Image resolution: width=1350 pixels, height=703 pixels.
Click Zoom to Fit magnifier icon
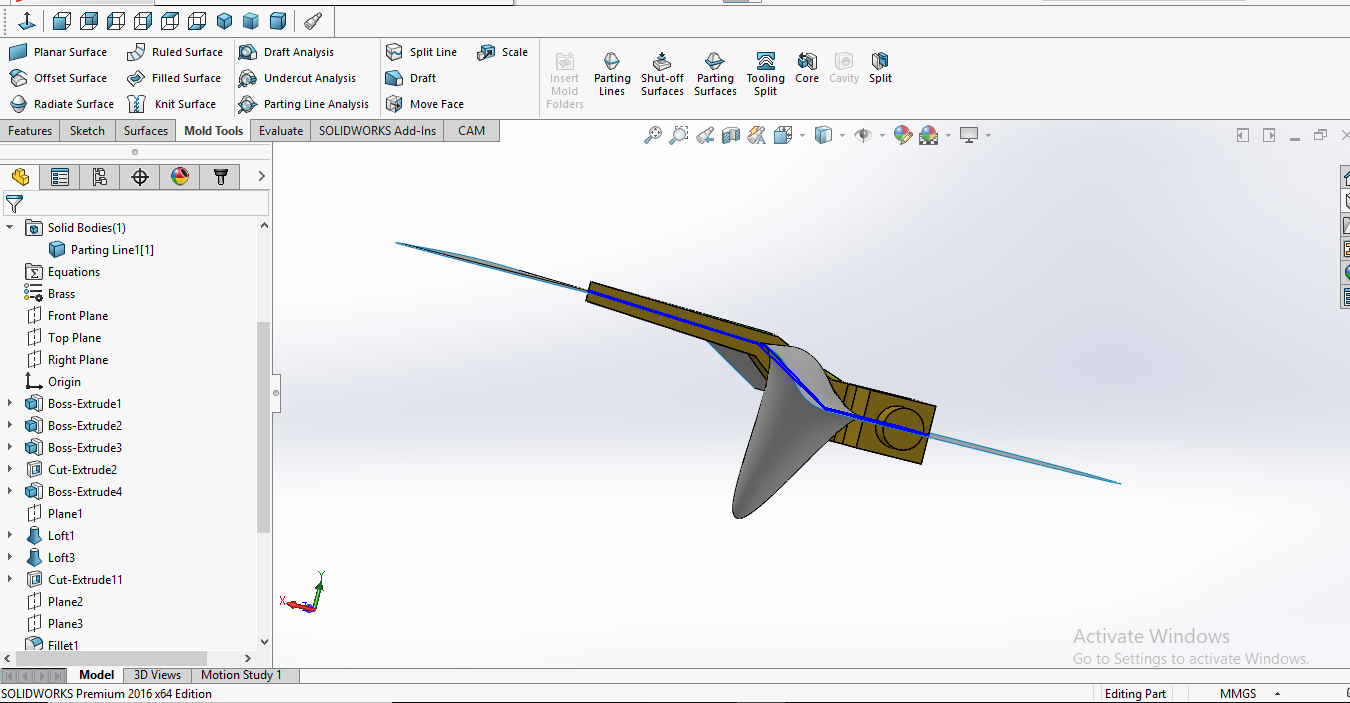click(653, 135)
